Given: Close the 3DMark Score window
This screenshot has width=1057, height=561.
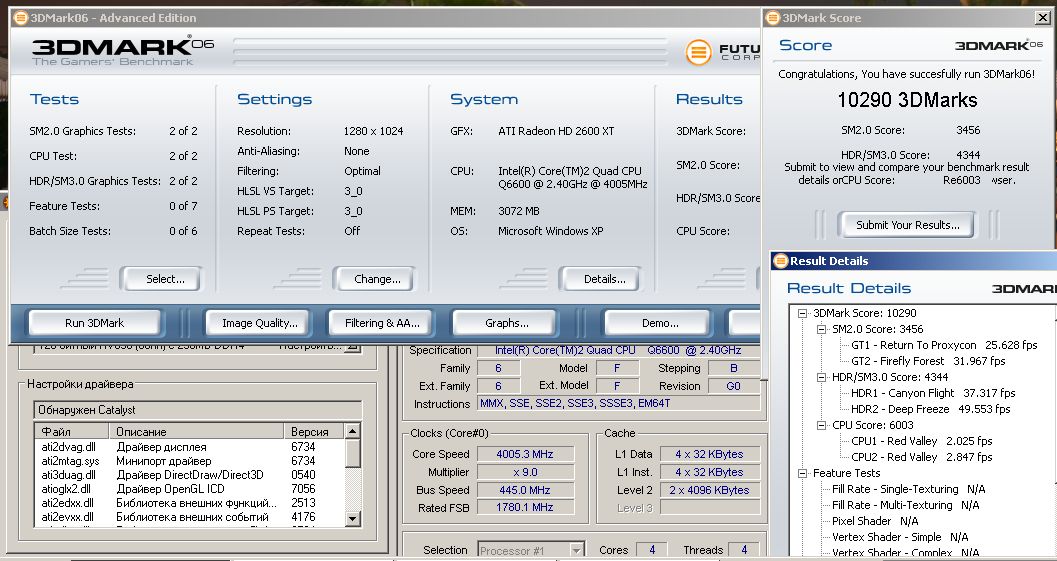Looking at the screenshot, I should click(1042, 18).
